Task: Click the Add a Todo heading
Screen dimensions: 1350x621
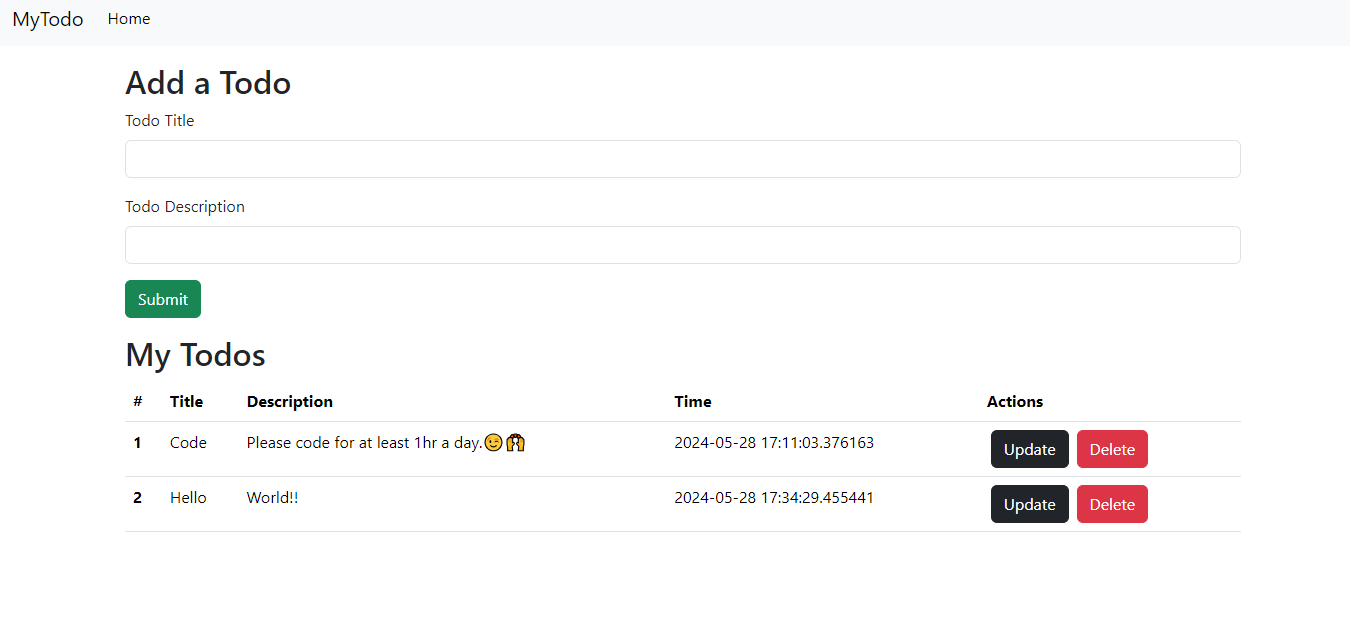Action: pyautogui.click(x=208, y=83)
